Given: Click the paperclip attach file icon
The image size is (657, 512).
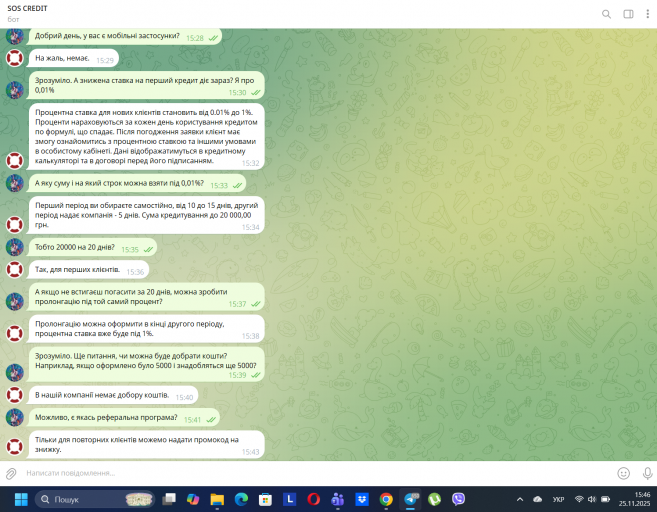Looking at the screenshot, I should point(11,473).
